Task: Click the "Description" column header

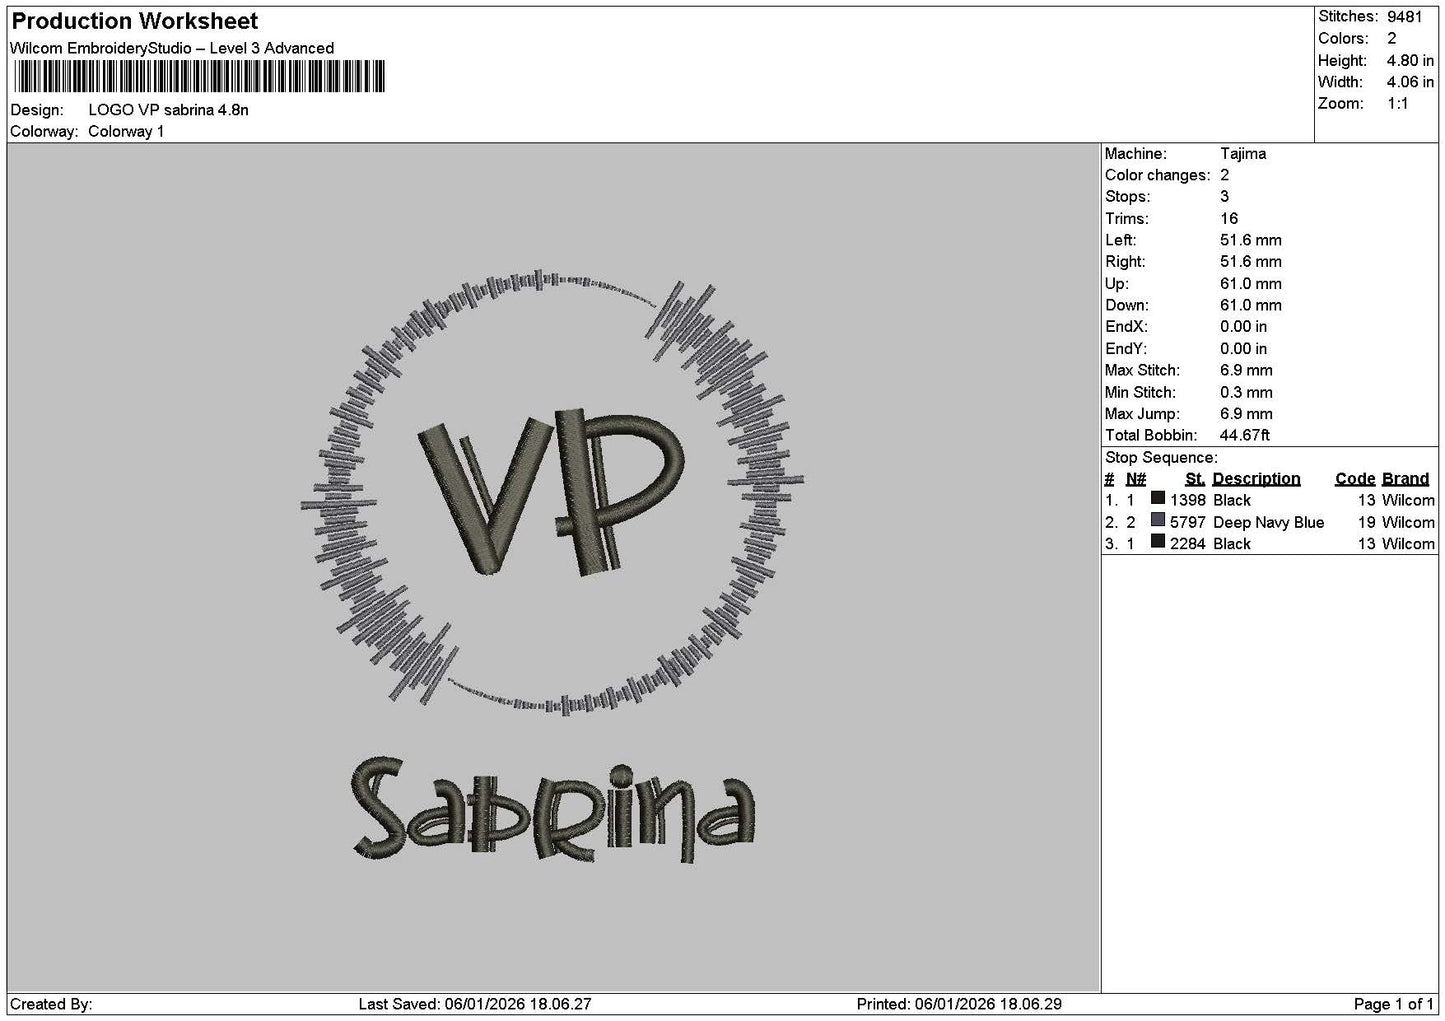Action: click(x=1256, y=479)
